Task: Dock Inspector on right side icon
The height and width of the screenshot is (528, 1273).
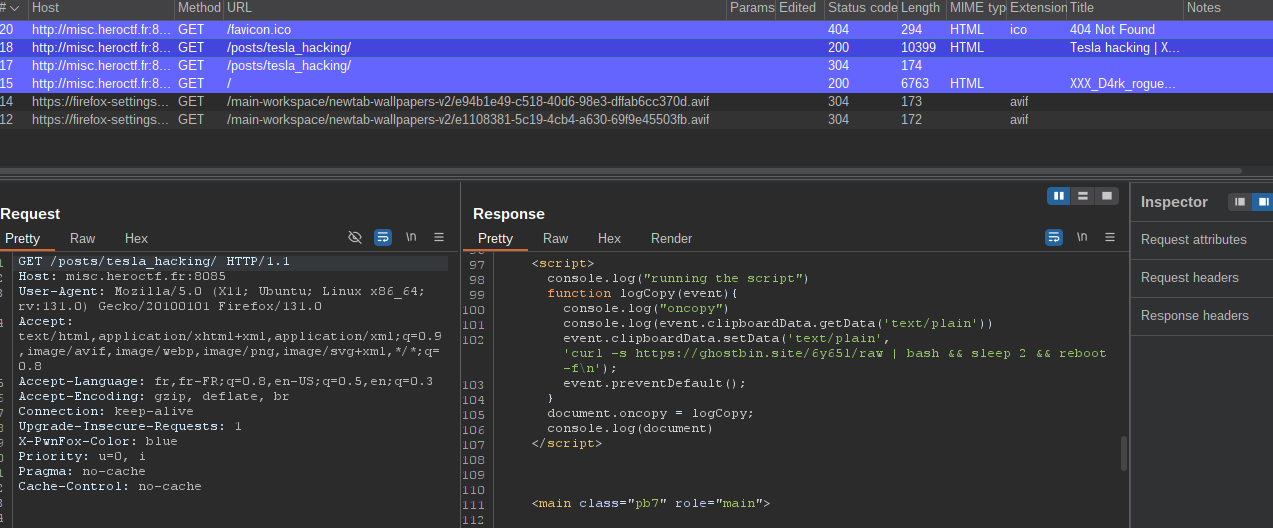Action: click(1263, 202)
